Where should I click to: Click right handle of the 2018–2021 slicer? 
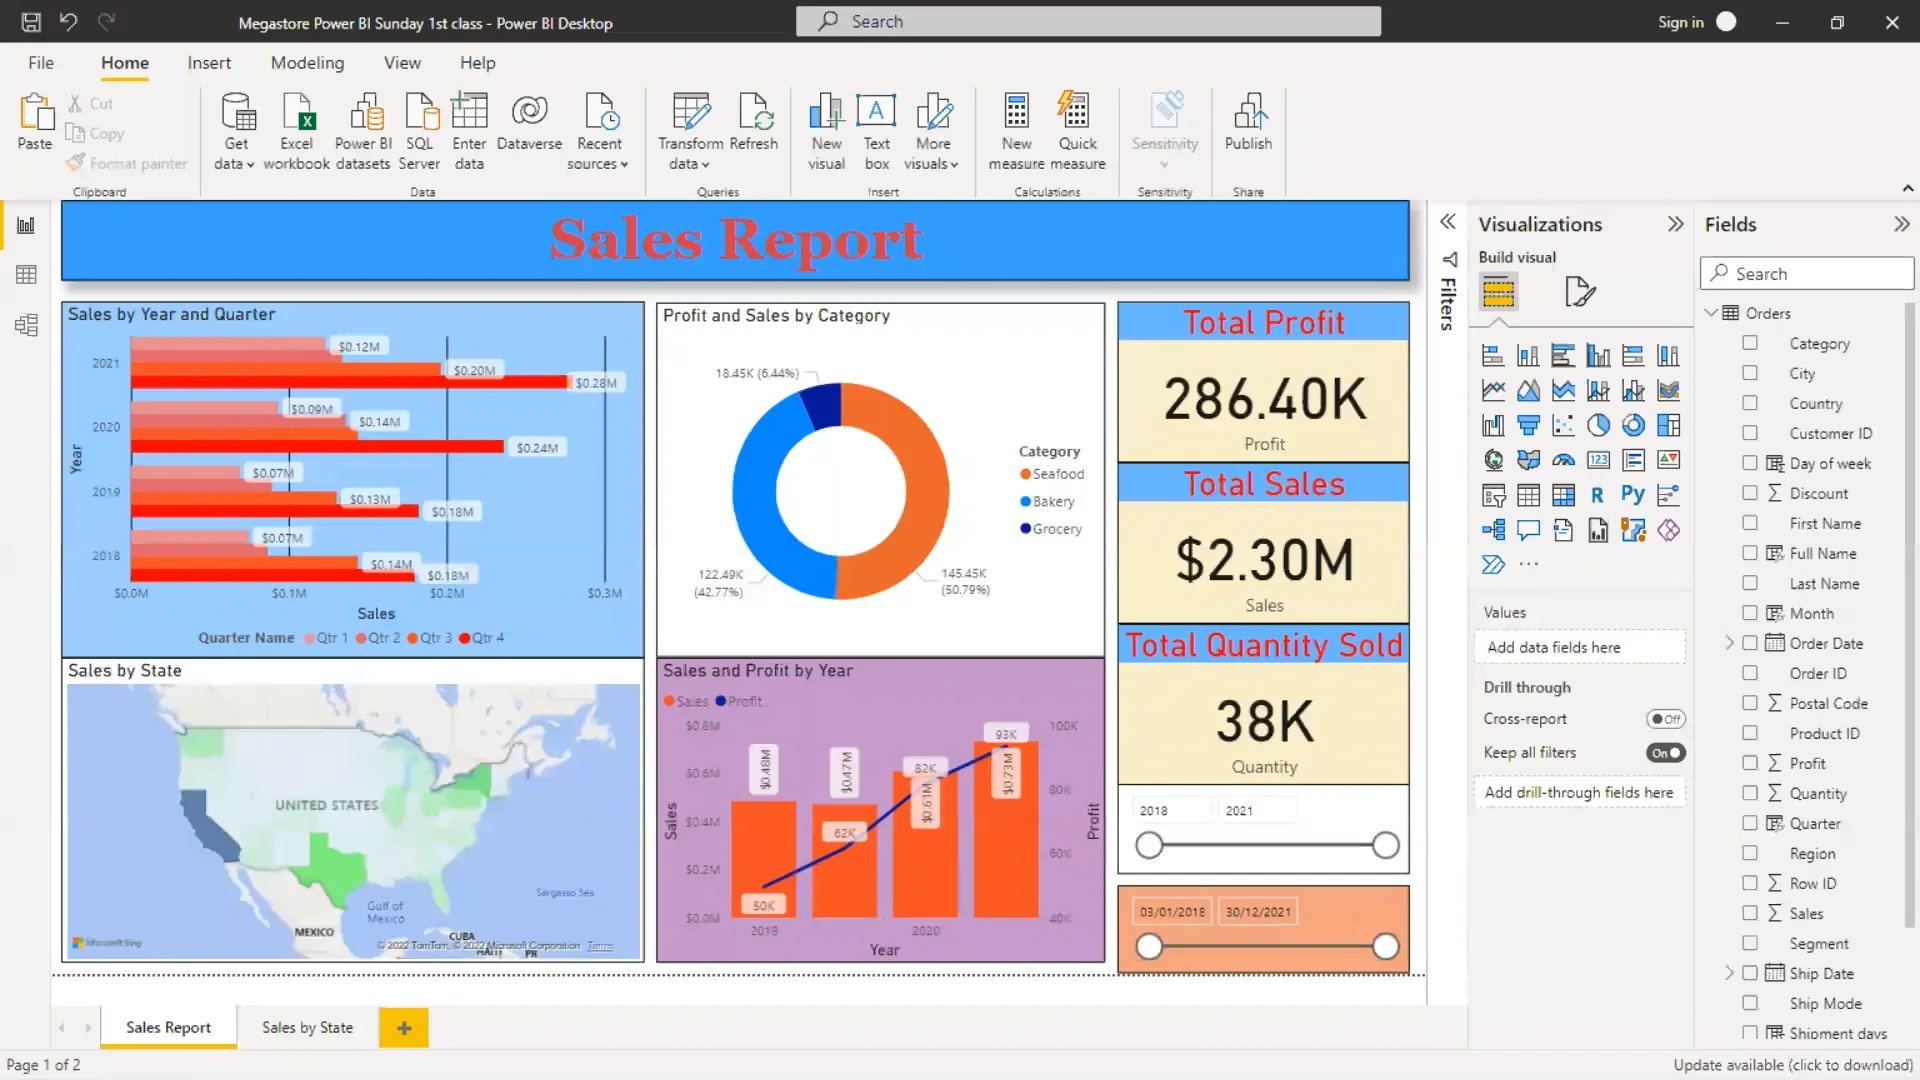point(1385,846)
